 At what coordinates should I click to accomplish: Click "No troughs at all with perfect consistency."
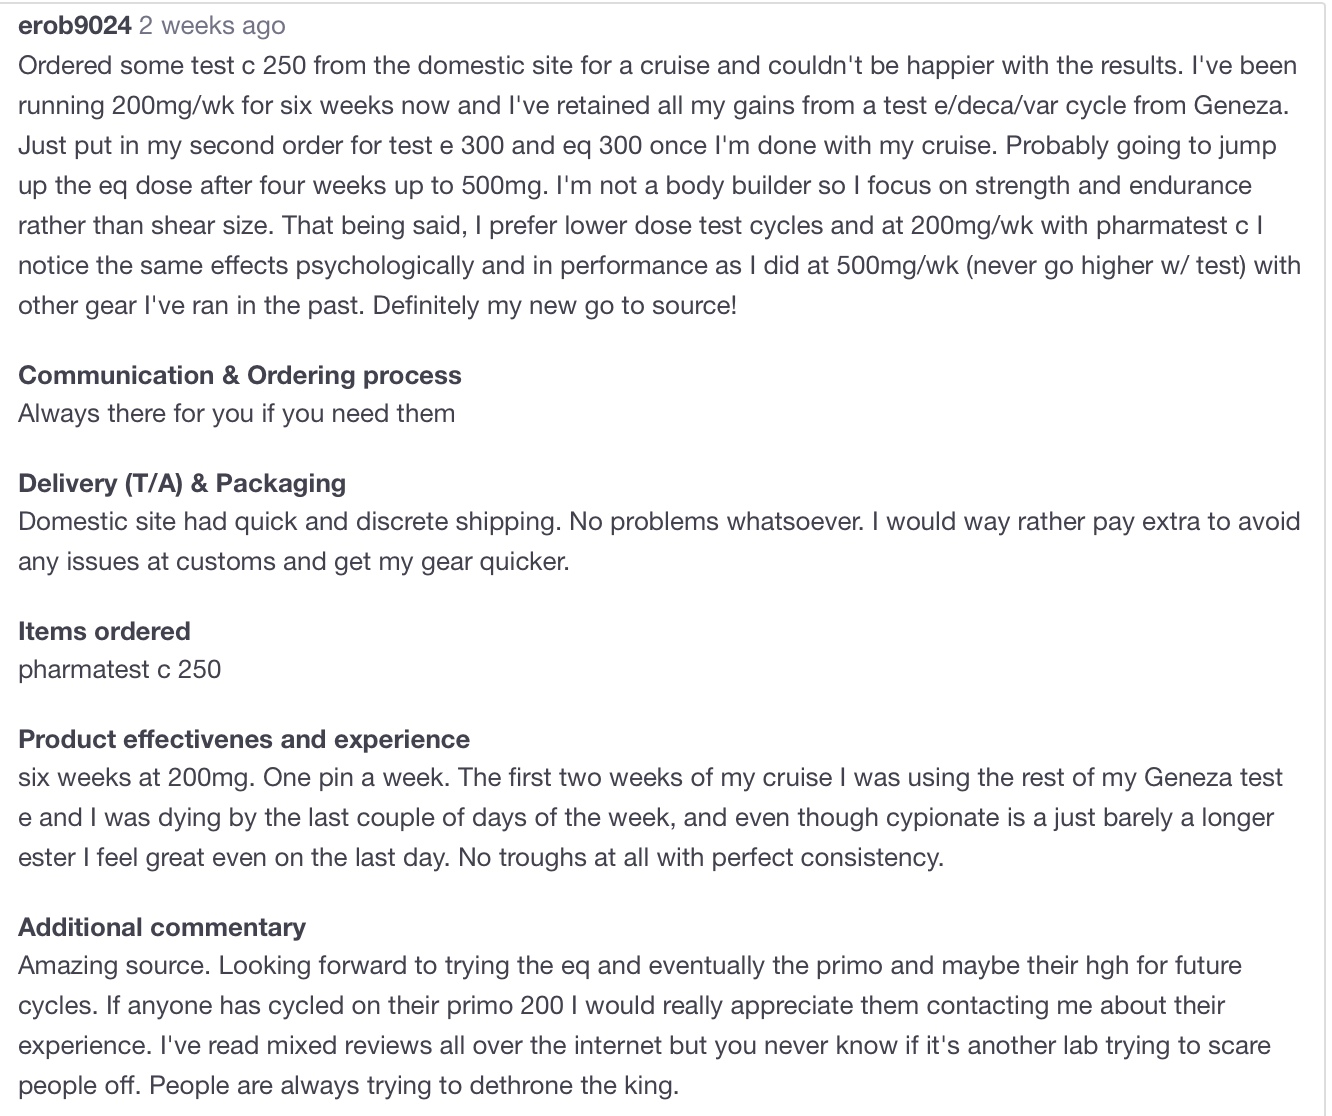701,857
